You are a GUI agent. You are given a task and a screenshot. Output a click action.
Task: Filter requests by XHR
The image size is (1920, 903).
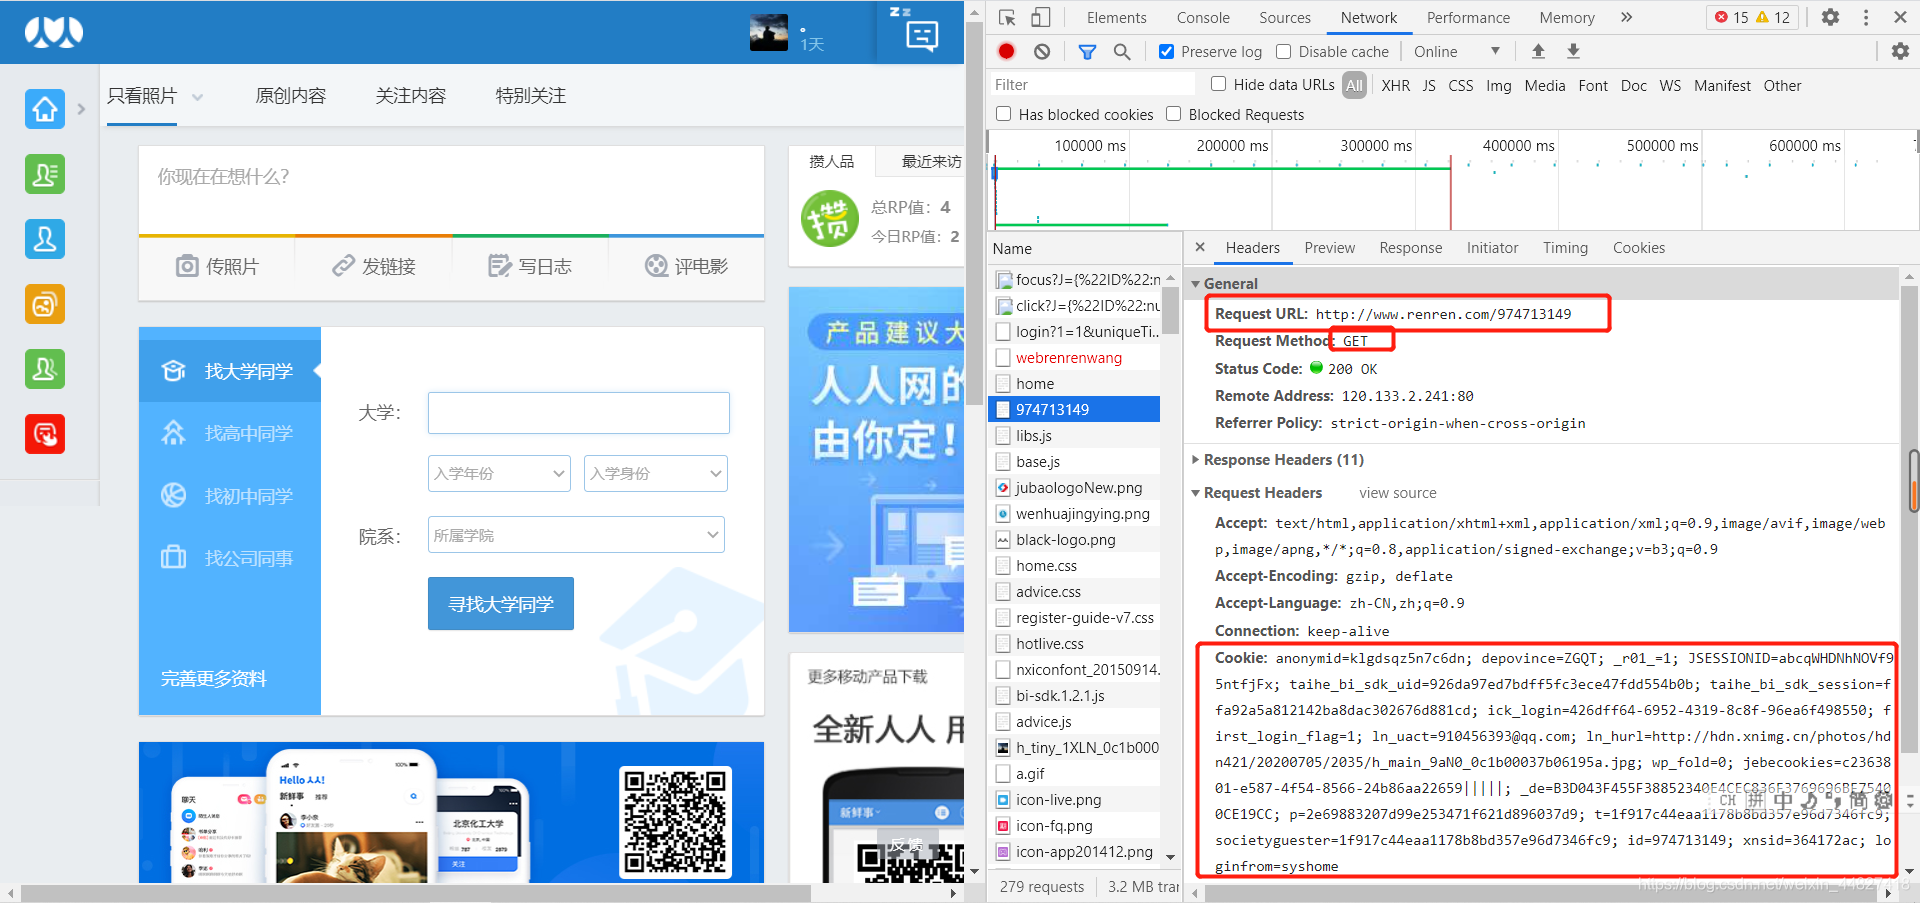coord(1395,86)
